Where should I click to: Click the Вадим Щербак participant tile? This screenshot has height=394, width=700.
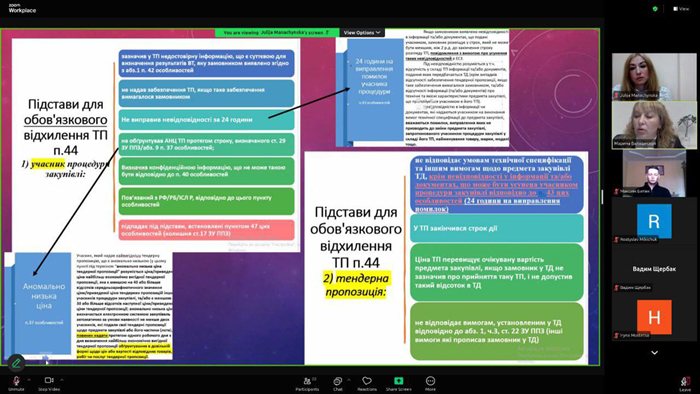[654, 269]
